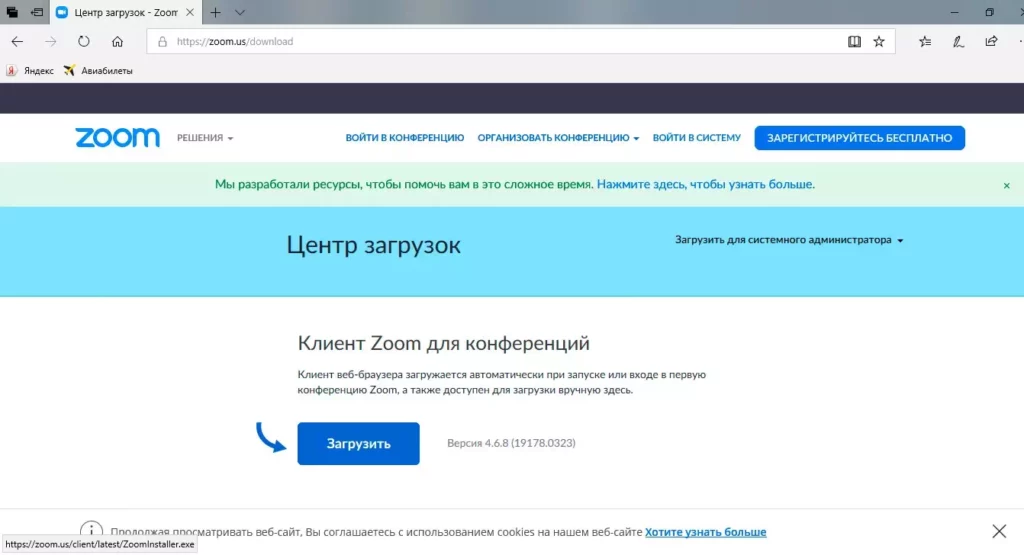1024x555 pixels.
Task: Open reading view book icon
Action: coord(854,41)
